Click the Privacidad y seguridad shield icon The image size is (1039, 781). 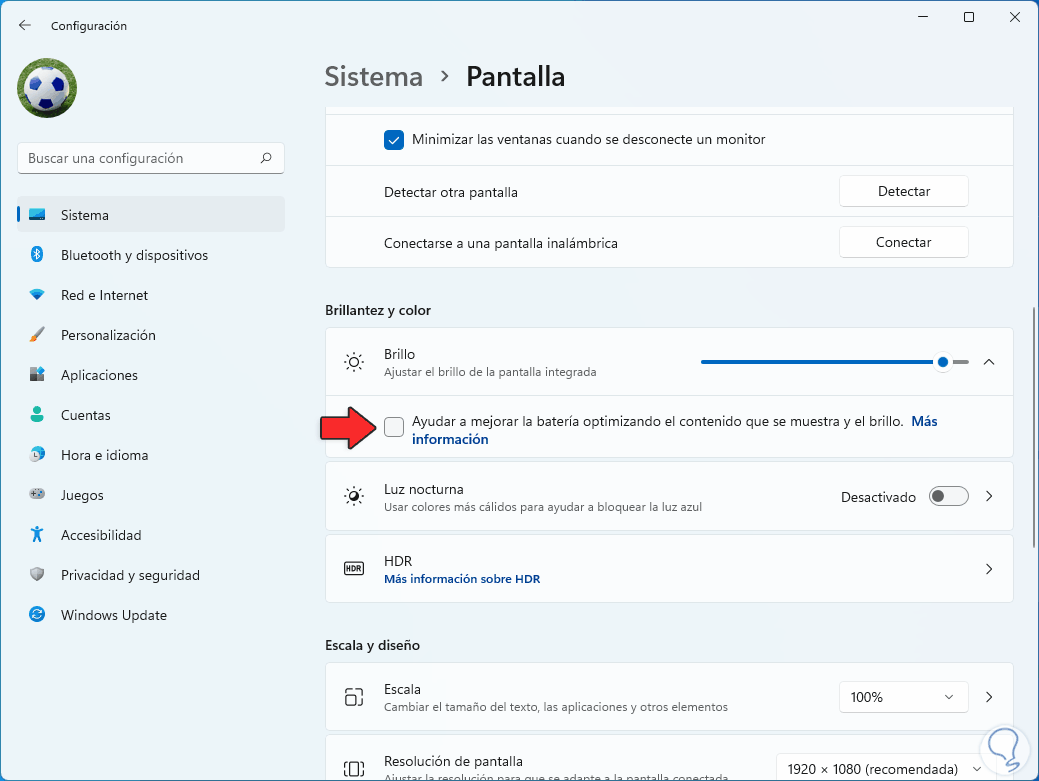tap(37, 575)
